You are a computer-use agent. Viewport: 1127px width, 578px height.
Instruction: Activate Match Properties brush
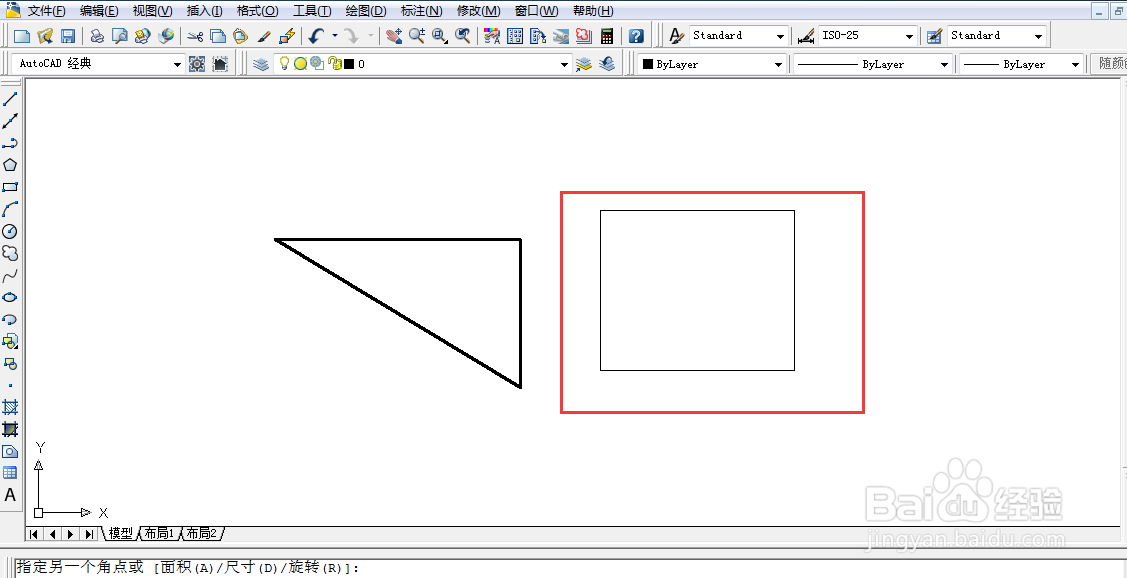[264, 36]
